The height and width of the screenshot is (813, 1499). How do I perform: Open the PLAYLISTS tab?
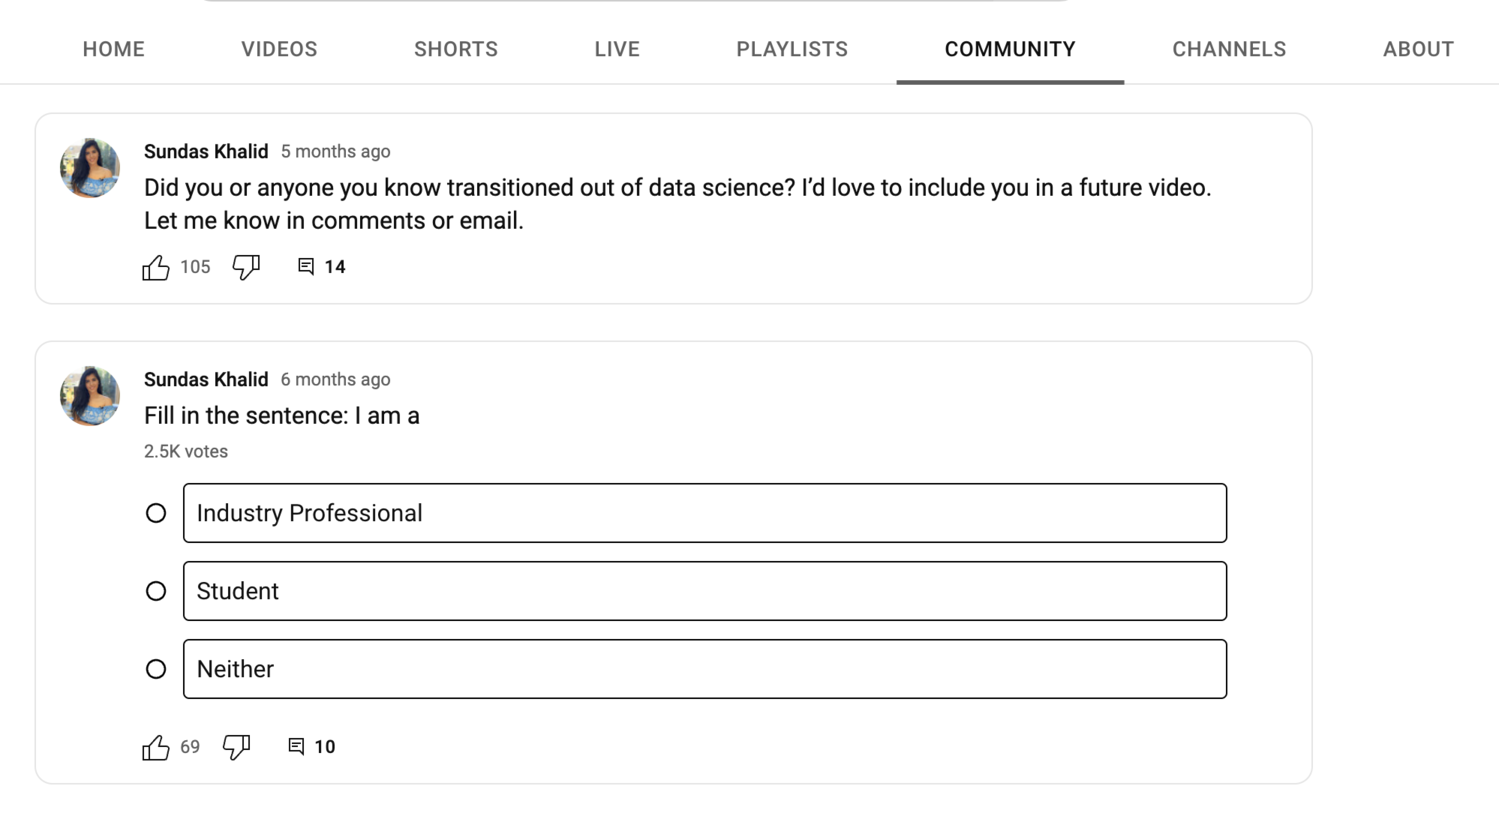click(x=791, y=48)
